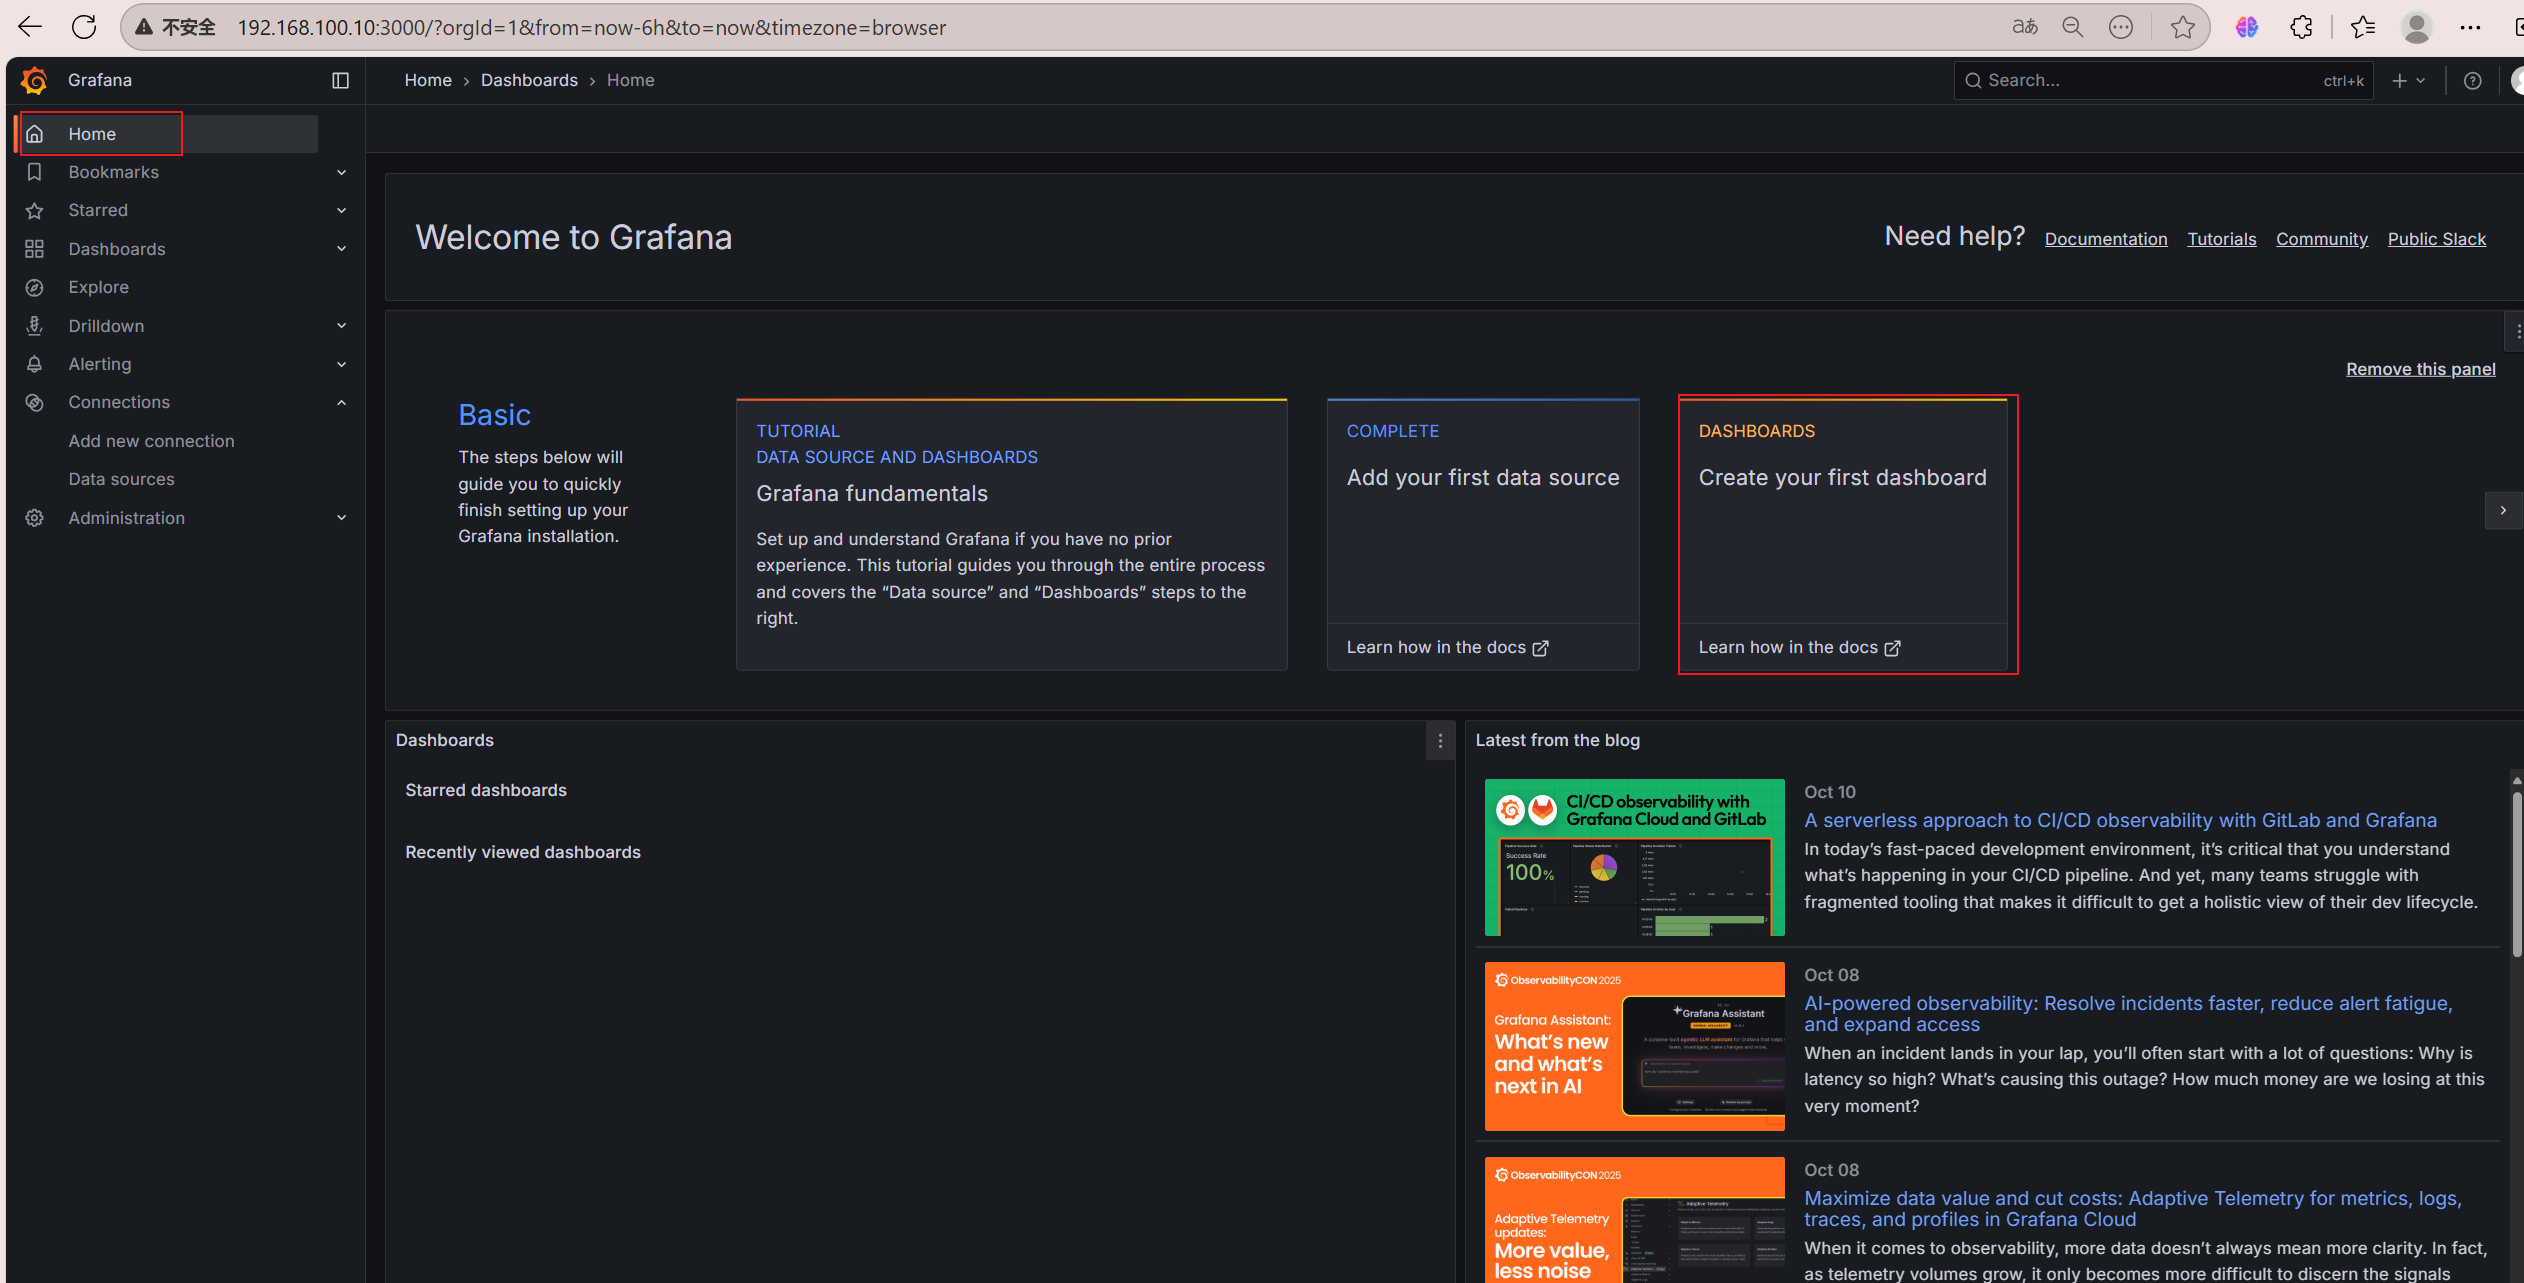Open Alerting menu item label
This screenshot has width=2524, height=1283.
point(100,364)
